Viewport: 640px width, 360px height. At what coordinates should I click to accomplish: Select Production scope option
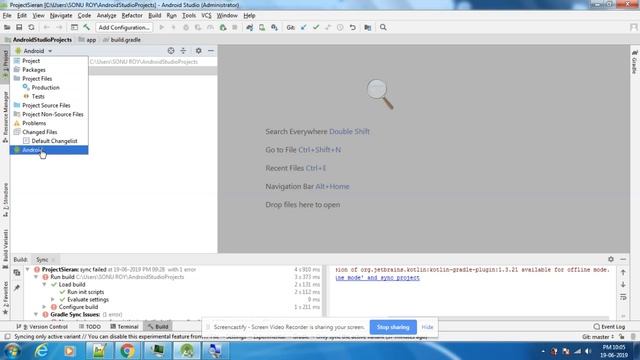(49, 87)
